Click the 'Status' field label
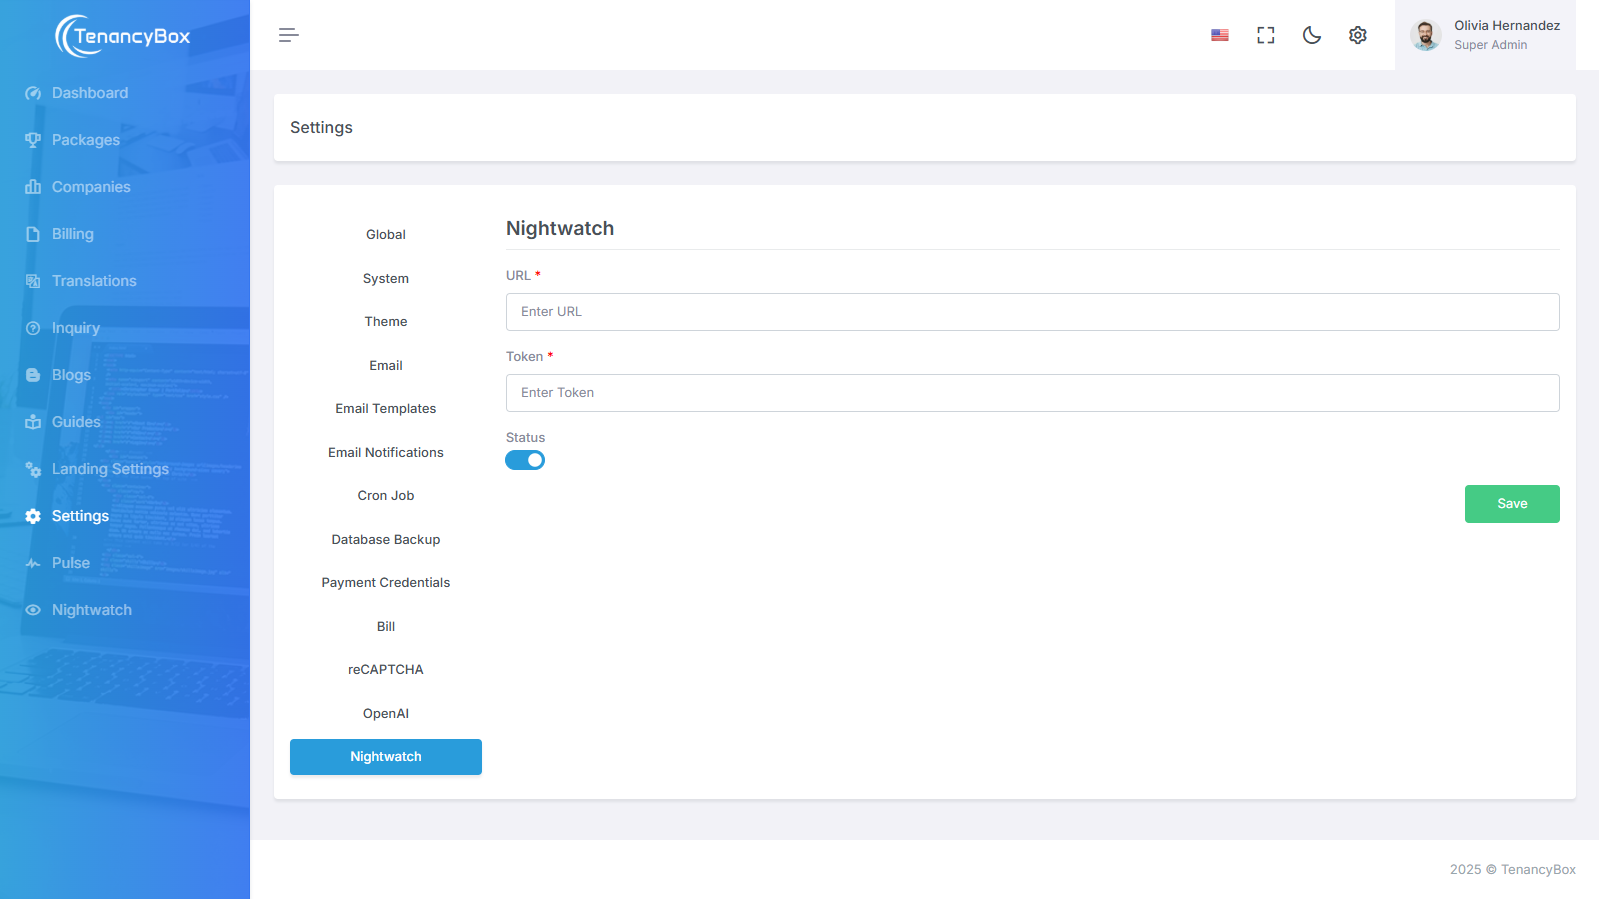This screenshot has height=899, width=1599. [x=525, y=438]
